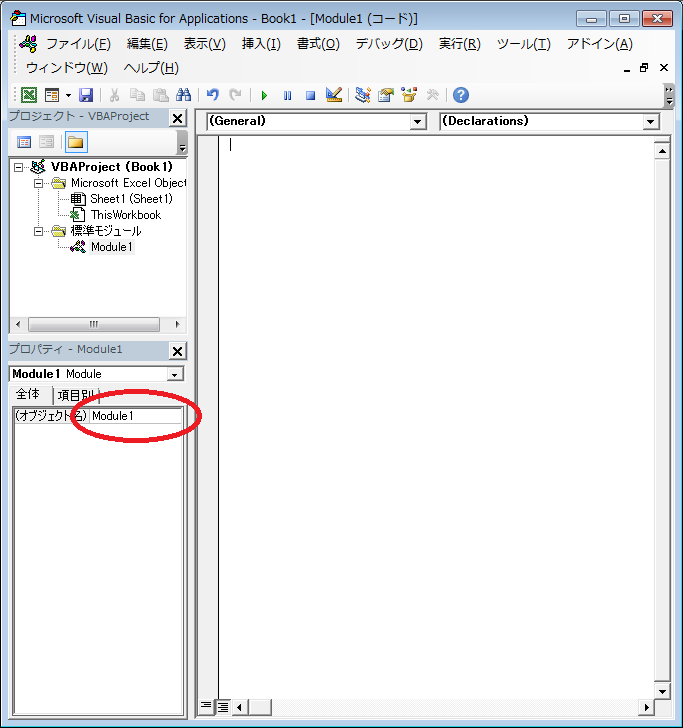Click code editor scroll right arrow

[646, 708]
